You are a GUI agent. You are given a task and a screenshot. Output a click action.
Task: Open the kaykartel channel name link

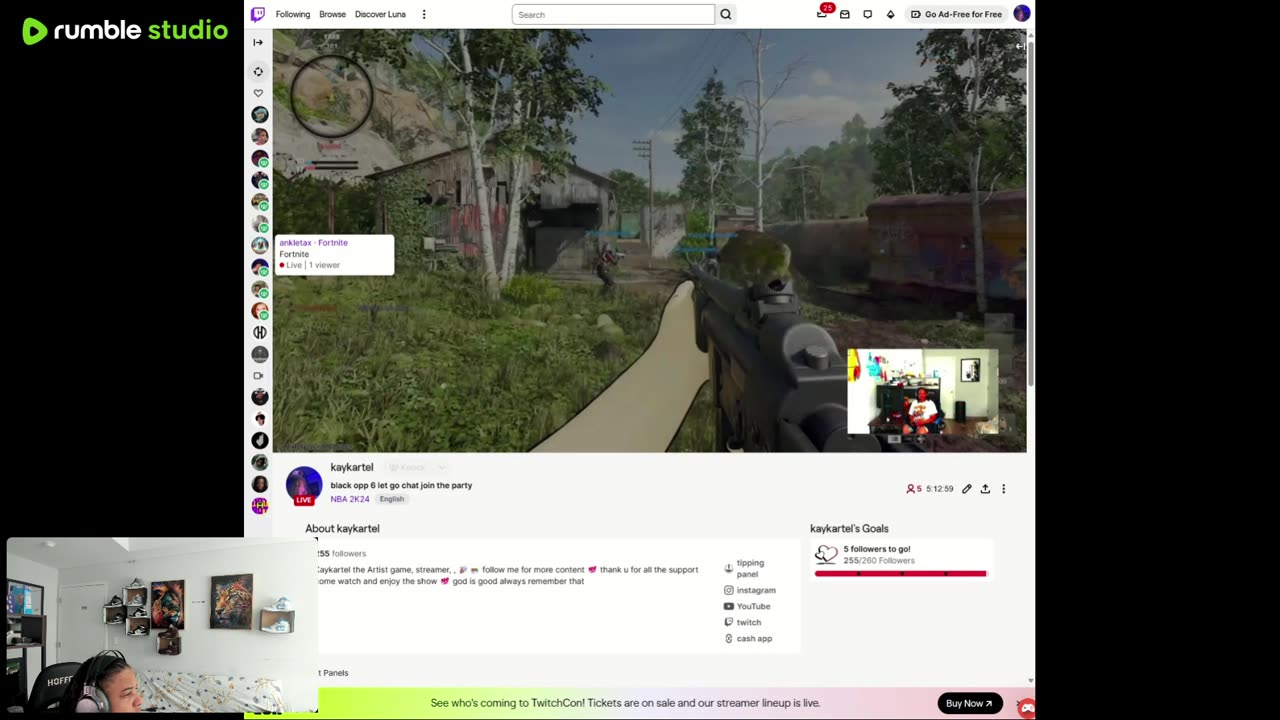point(352,467)
